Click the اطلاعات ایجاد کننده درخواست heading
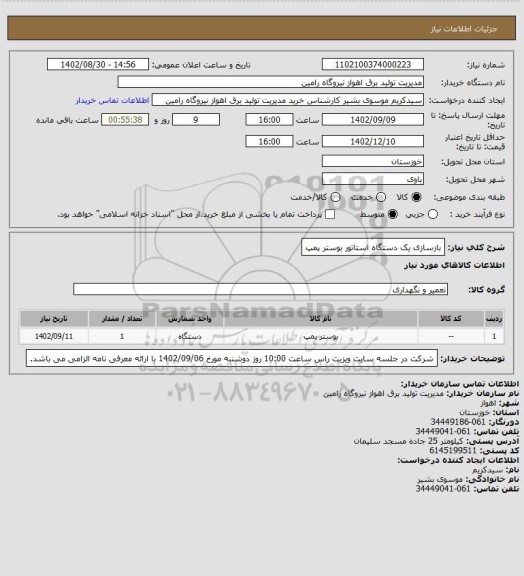This screenshot has height=576, width=524. [x=458, y=460]
